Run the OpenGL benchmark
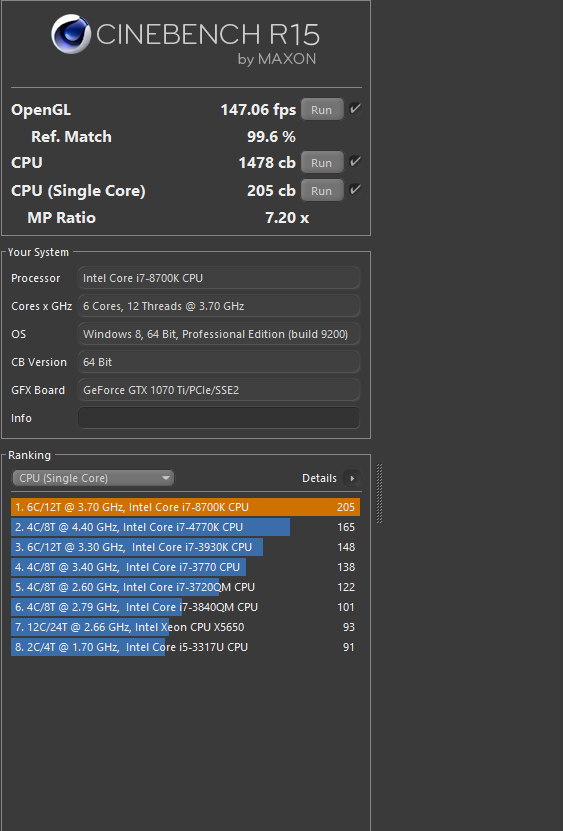 tap(322, 110)
